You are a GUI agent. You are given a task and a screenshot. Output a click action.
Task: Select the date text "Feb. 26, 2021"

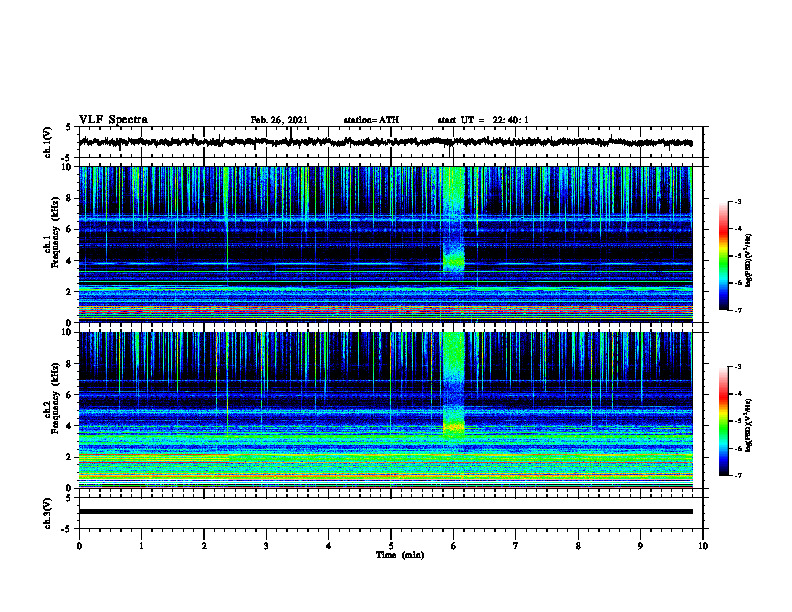click(x=279, y=120)
